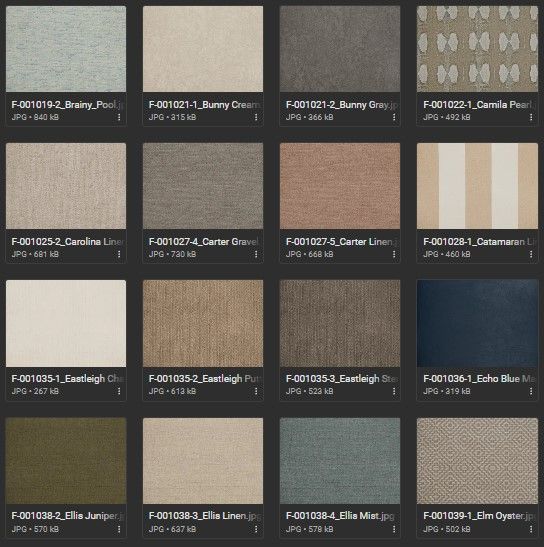The image size is (544, 547).
Task: Open more options for F-001035-2 Eastleigh file
Action: click(x=256, y=391)
